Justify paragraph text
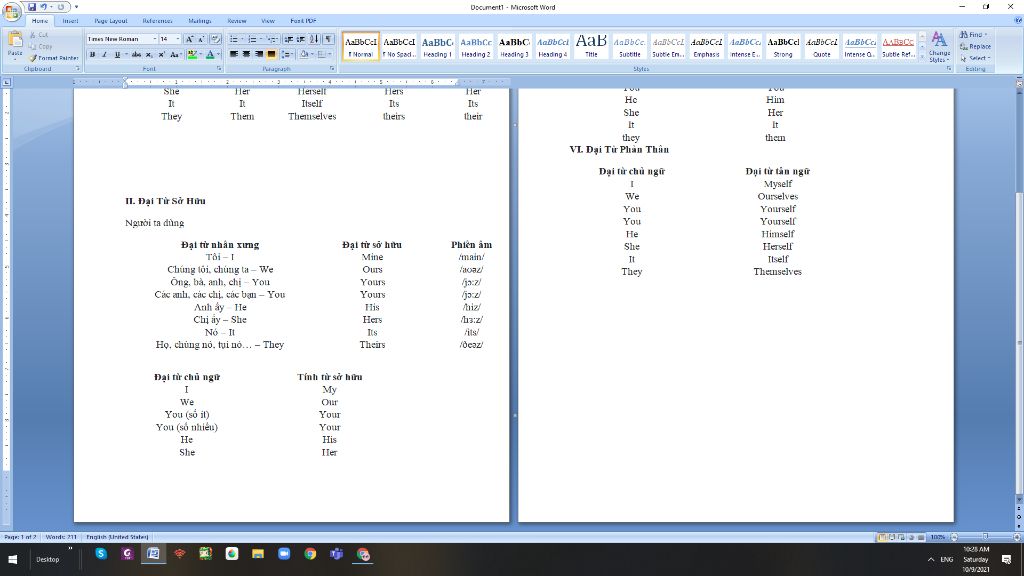This screenshot has height=576, width=1024. click(x=271, y=54)
